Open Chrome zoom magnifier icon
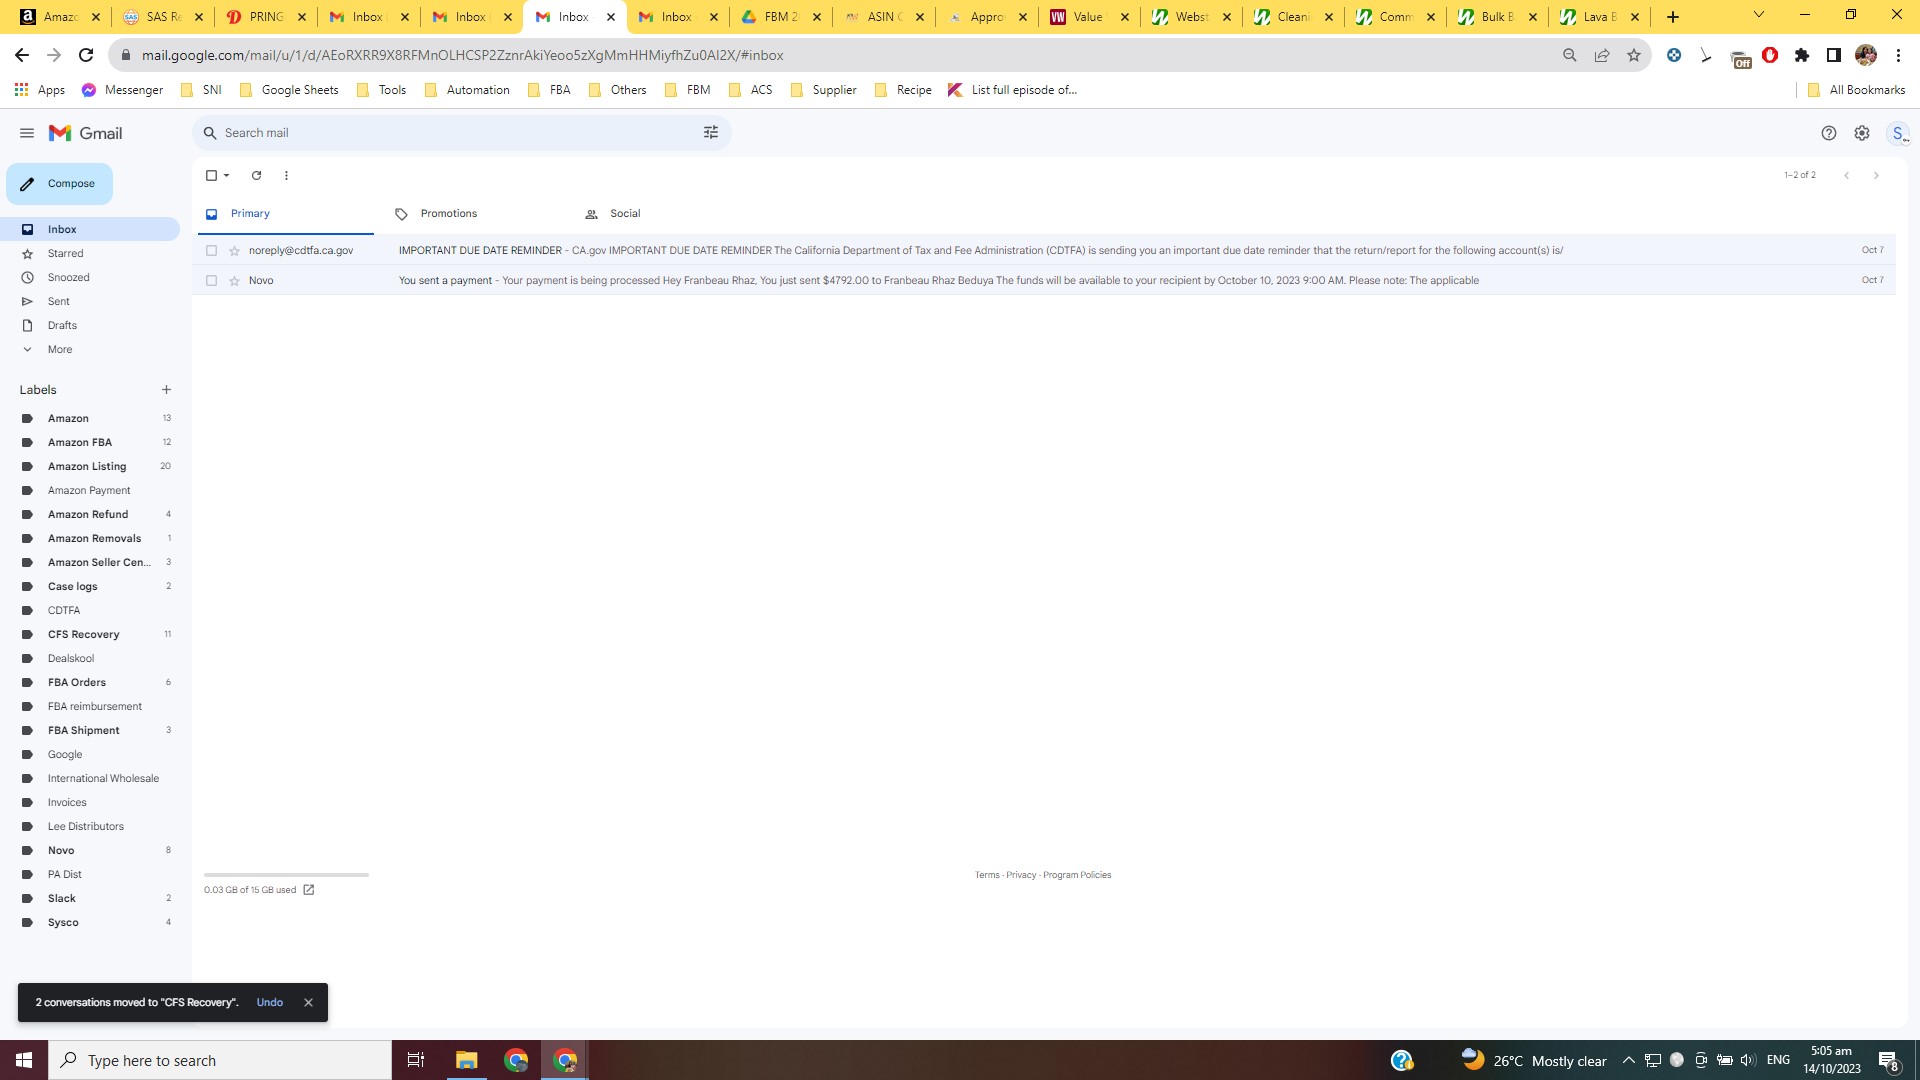This screenshot has width=1920, height=1080. [1570, 55]
